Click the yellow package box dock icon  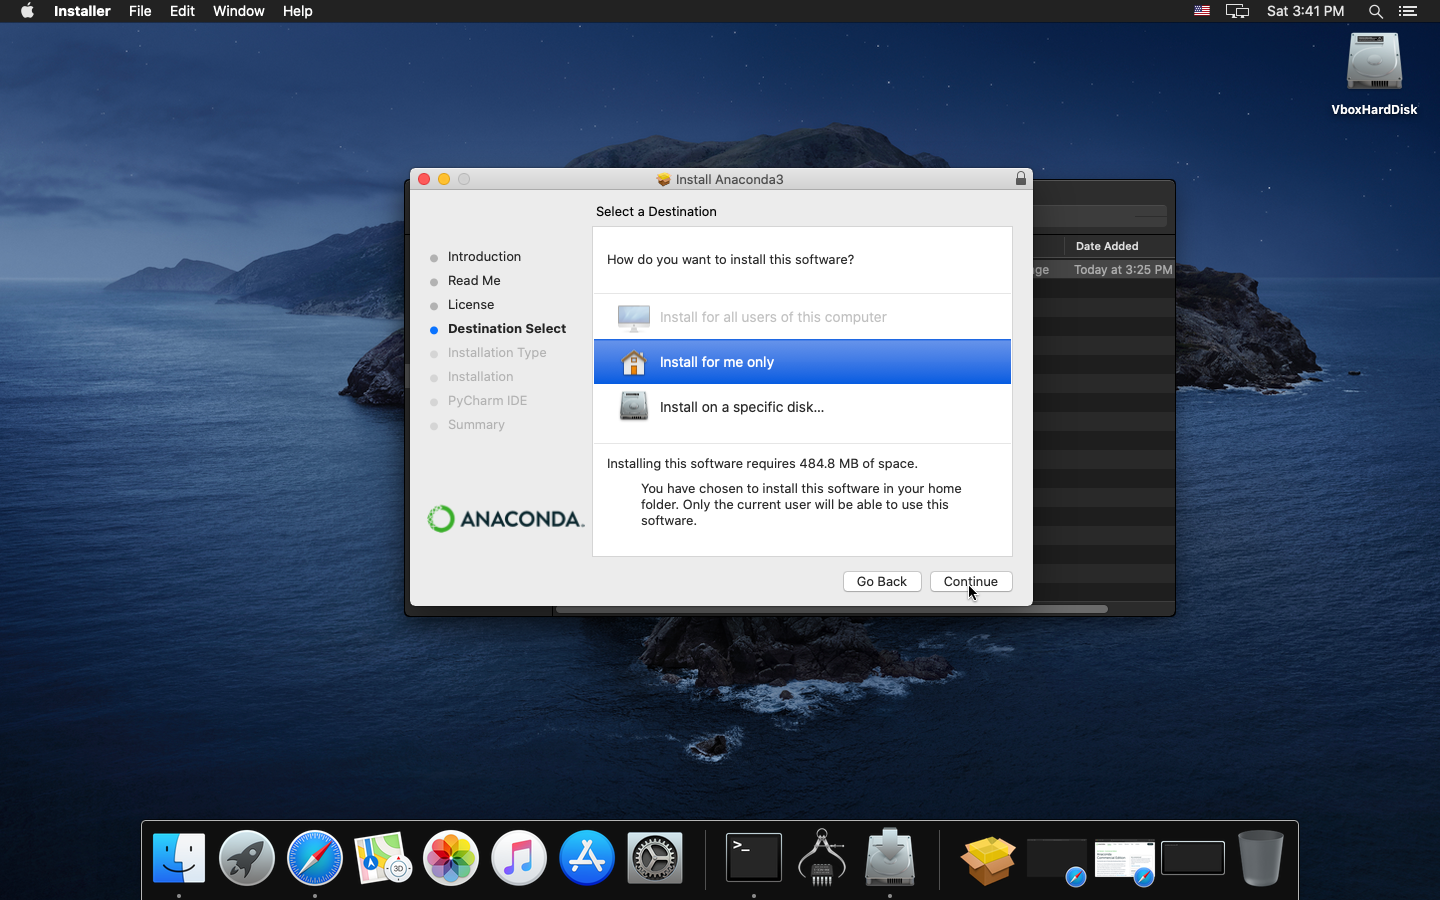988,859
